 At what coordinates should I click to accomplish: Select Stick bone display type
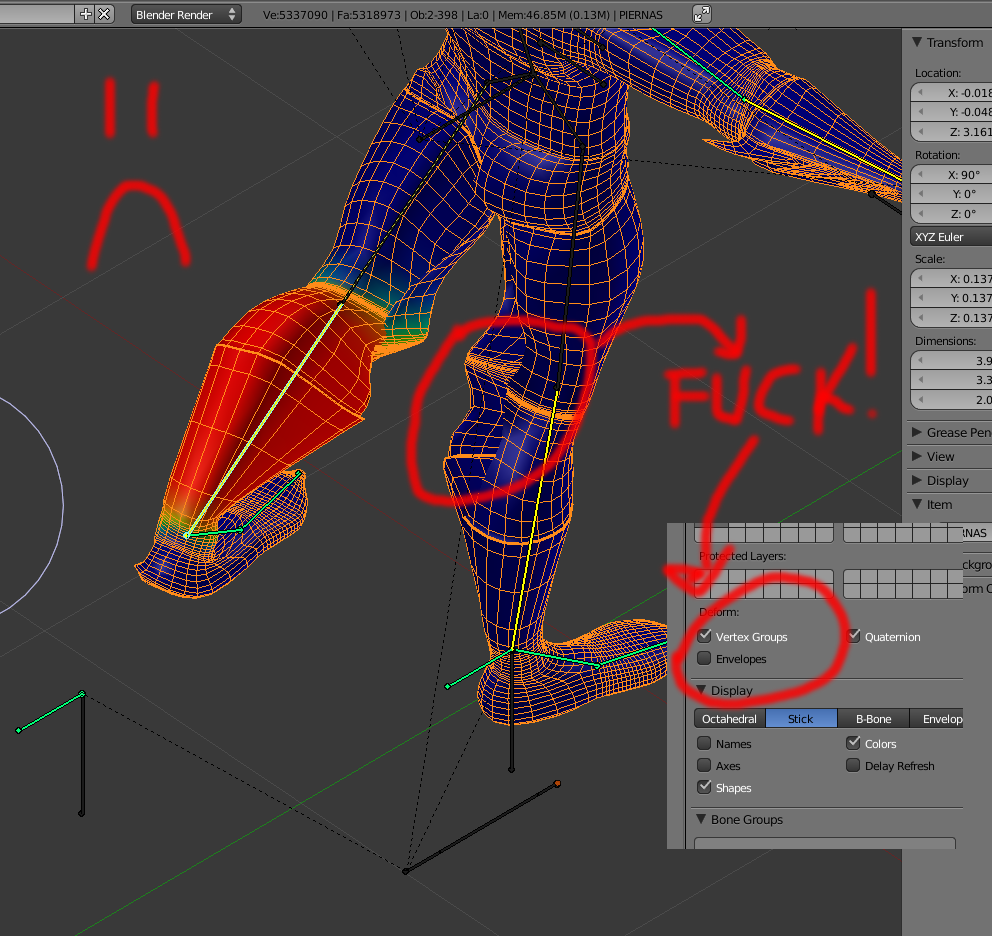coord(801,718)
